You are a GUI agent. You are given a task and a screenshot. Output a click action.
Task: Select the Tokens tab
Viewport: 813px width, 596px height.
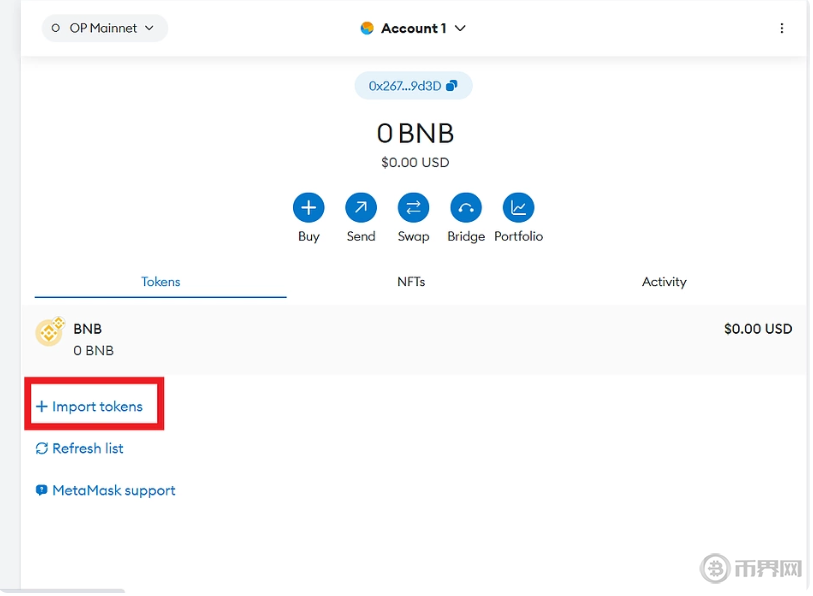(x=160, y=282)
